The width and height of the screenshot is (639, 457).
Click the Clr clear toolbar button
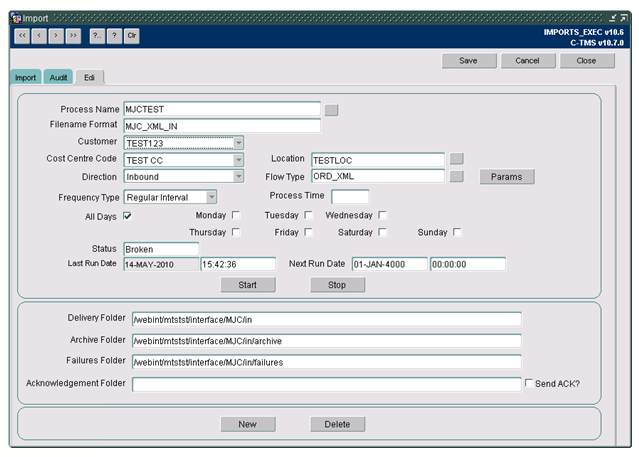[x=132, y=36]
